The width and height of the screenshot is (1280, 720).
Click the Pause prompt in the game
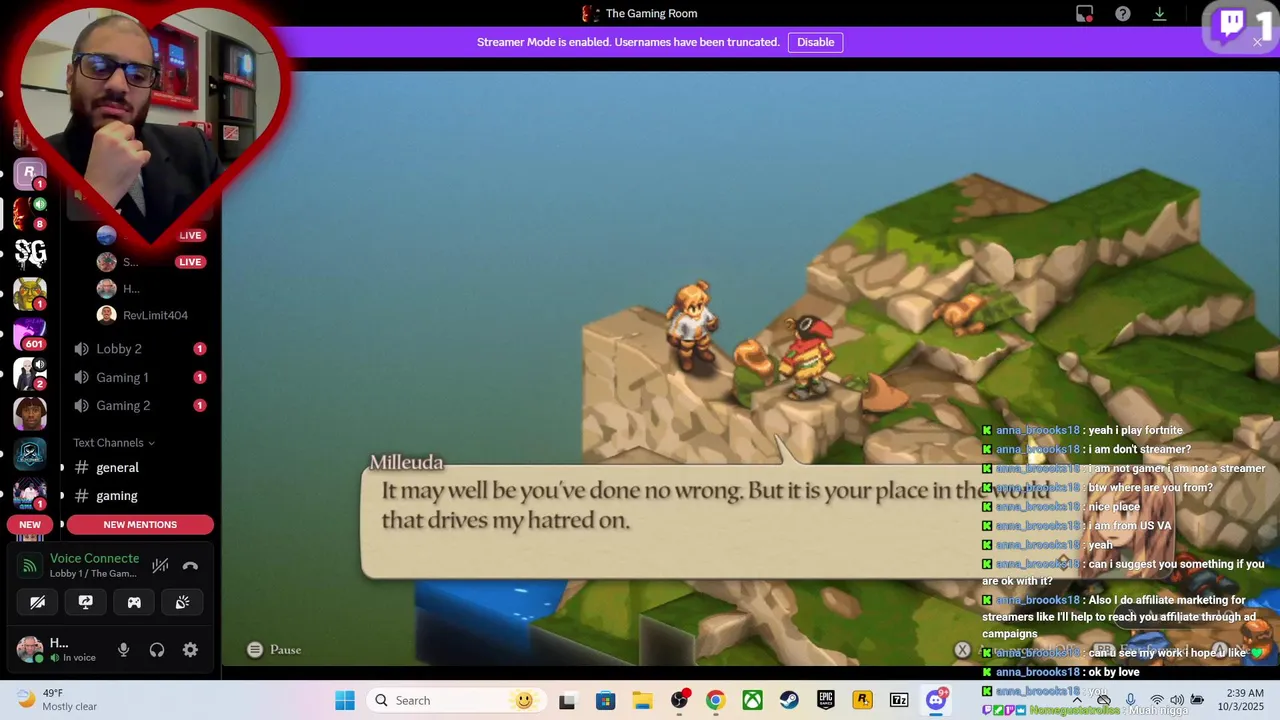click(x=274, y=650)
